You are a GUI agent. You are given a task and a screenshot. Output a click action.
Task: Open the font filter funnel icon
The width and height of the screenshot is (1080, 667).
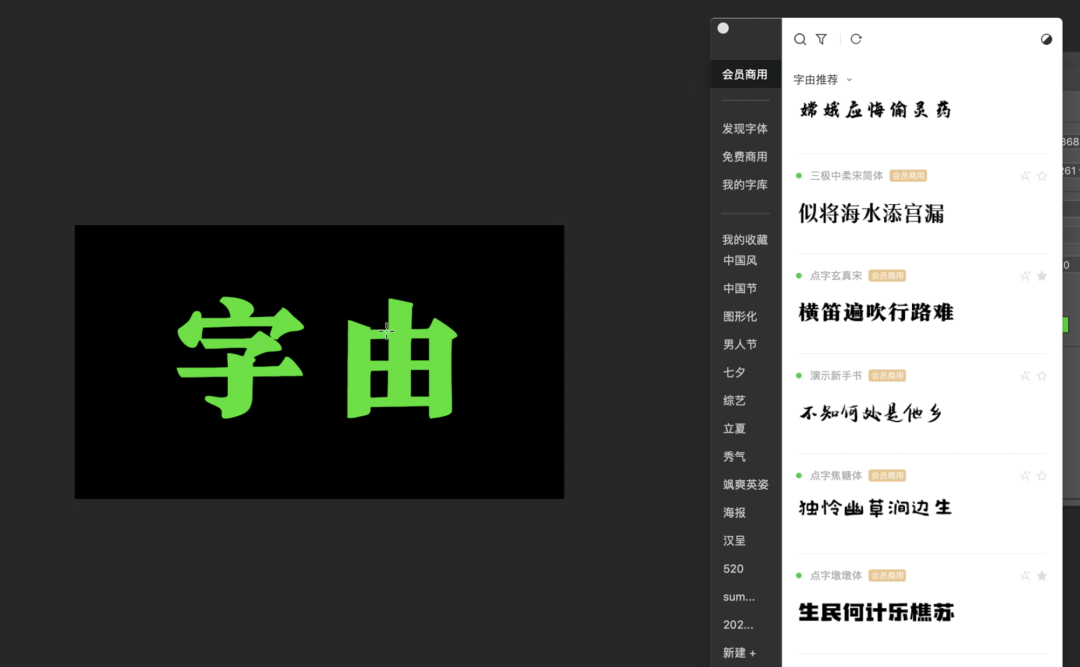click(x=821, y=39)
